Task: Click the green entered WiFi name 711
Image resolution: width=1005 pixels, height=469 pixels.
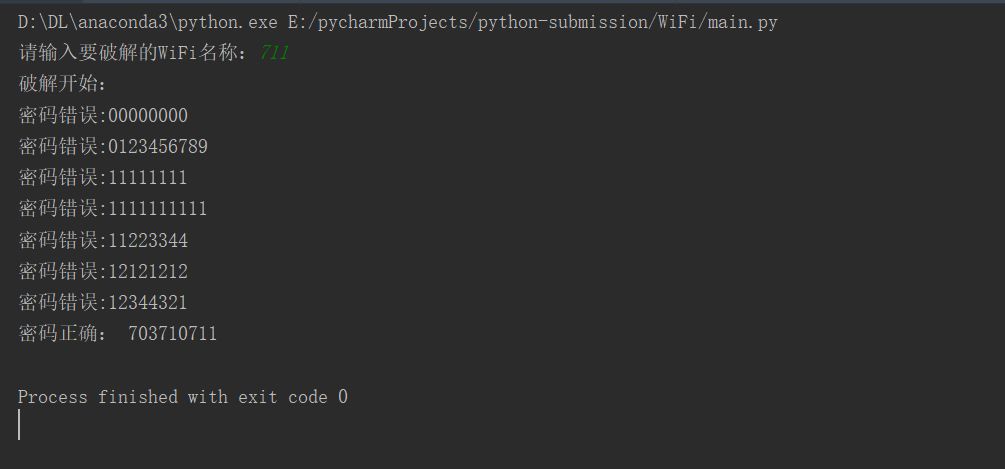Action: coord(273,53)
